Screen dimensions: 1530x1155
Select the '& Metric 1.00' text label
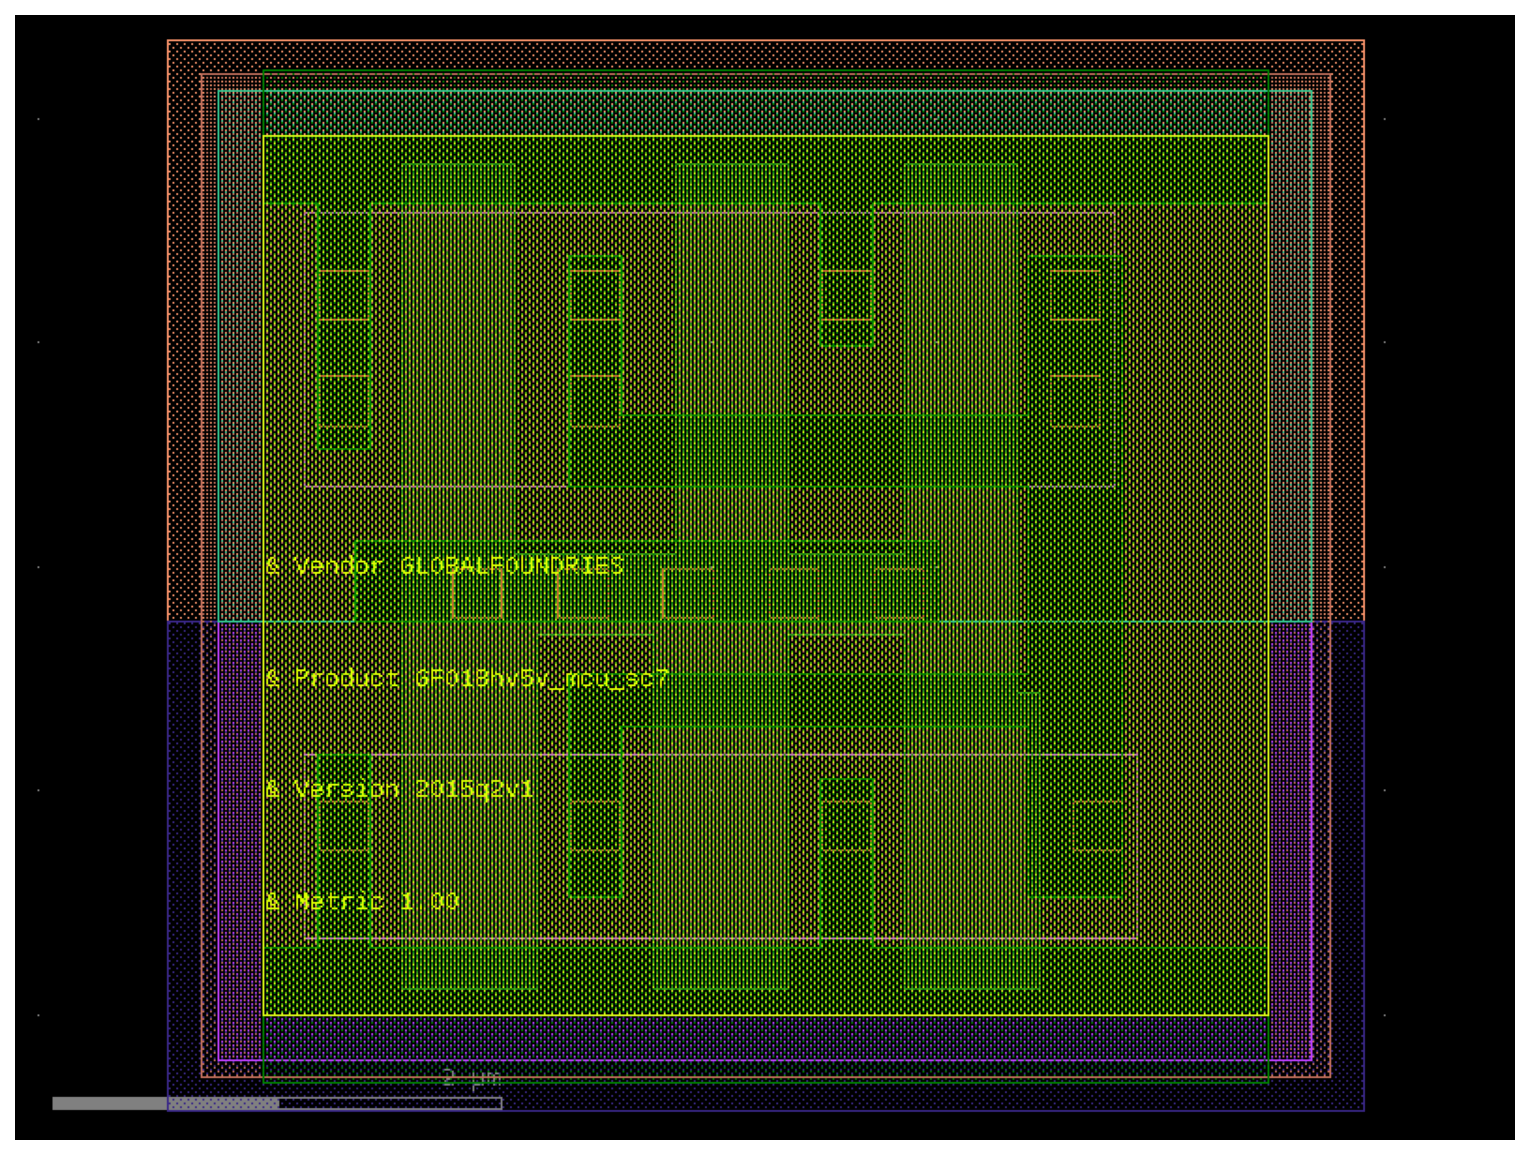click(362, 901)
